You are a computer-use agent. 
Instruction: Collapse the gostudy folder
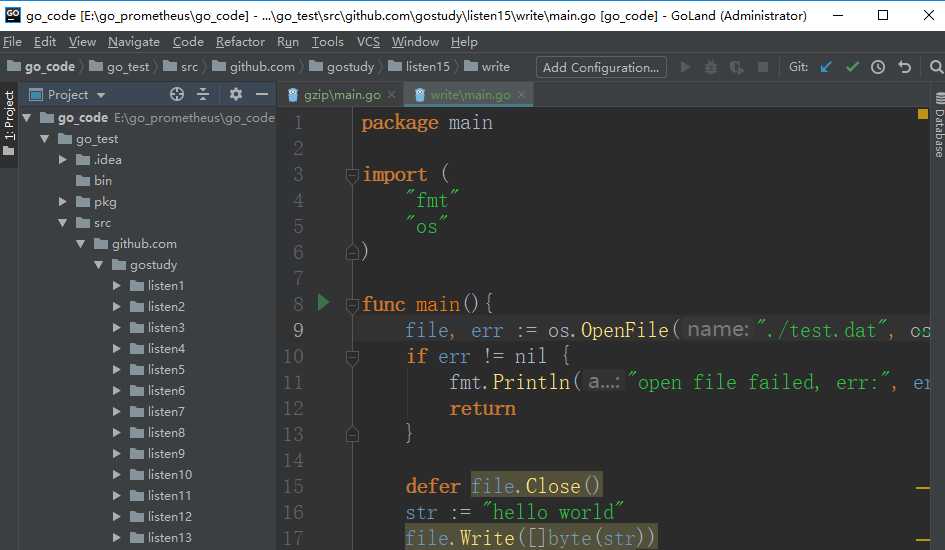click(99, 264)
